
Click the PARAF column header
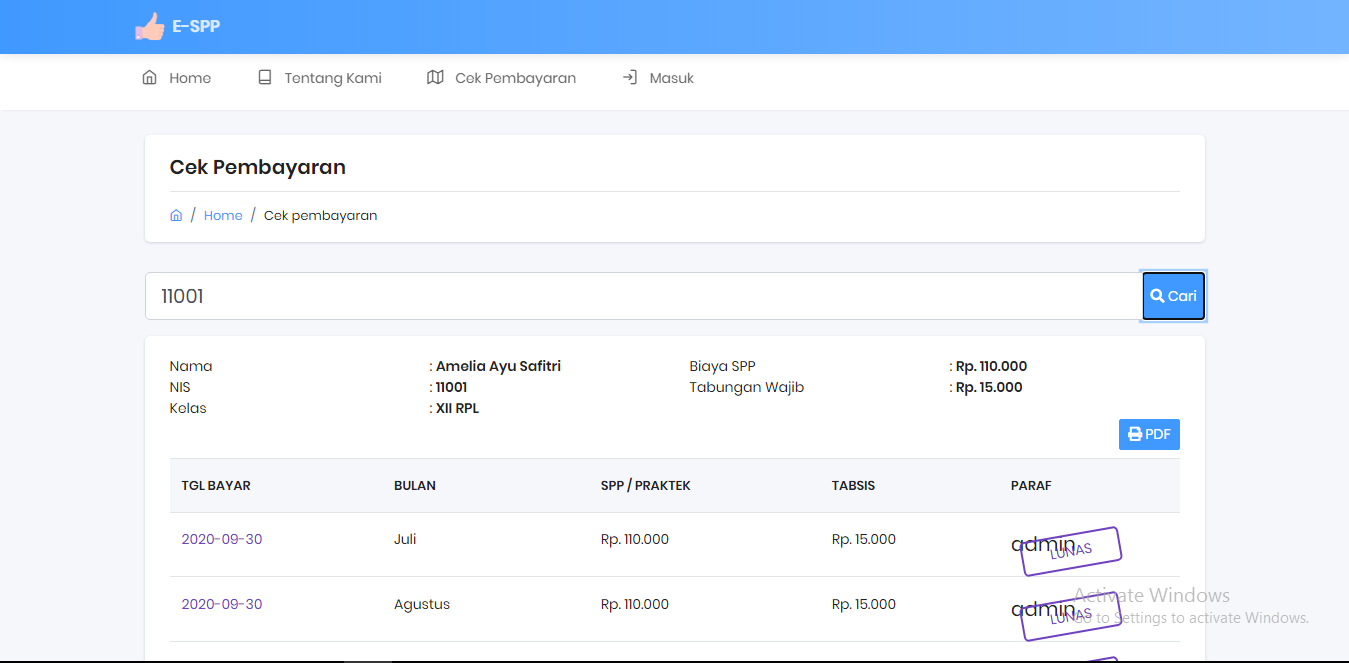coord(1031,486)
